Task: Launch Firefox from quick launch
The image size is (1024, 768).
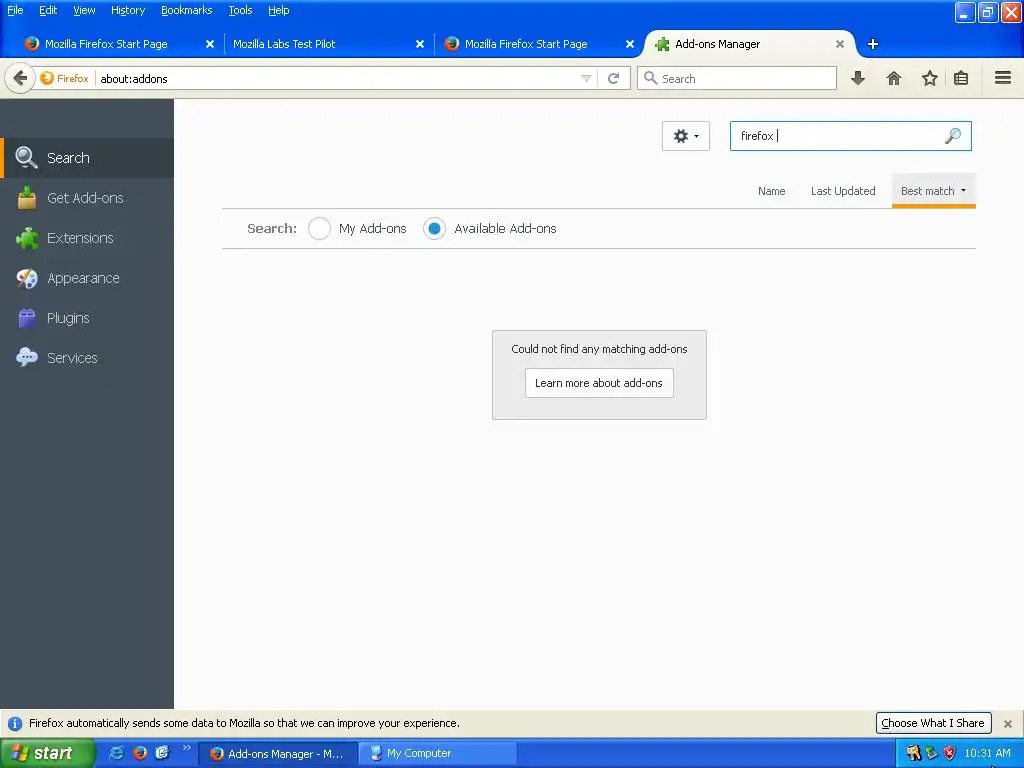Action: [139, 753]
